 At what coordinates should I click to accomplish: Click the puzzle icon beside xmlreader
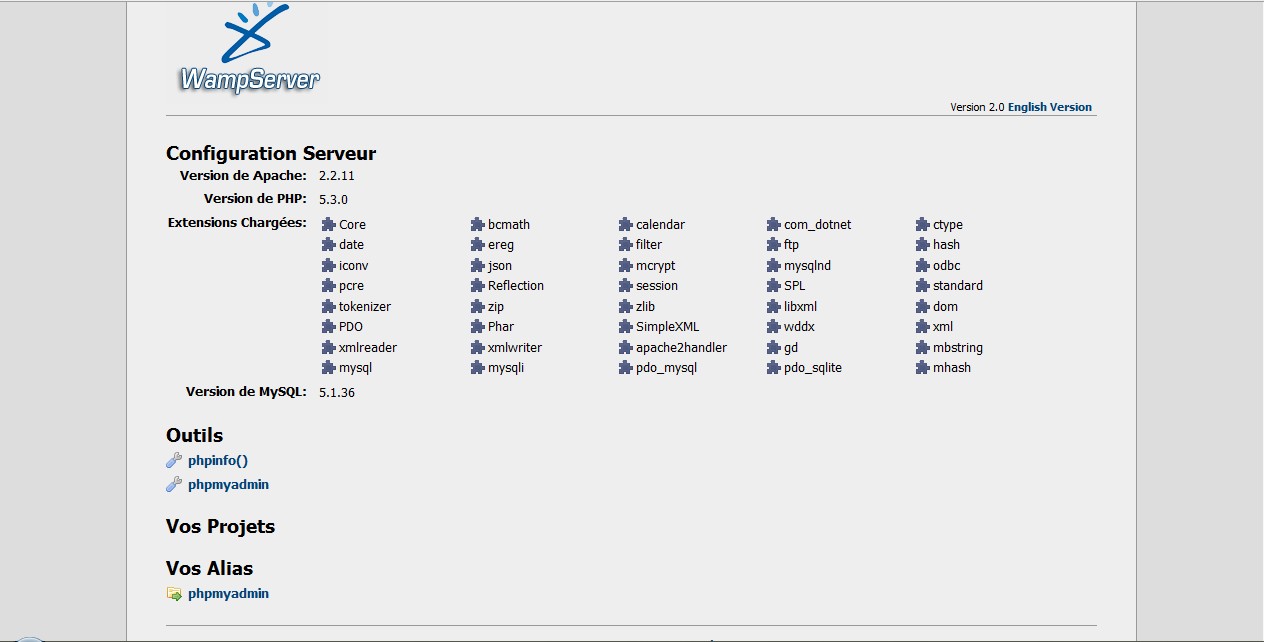pyautogui.click(x=328, y=348)
